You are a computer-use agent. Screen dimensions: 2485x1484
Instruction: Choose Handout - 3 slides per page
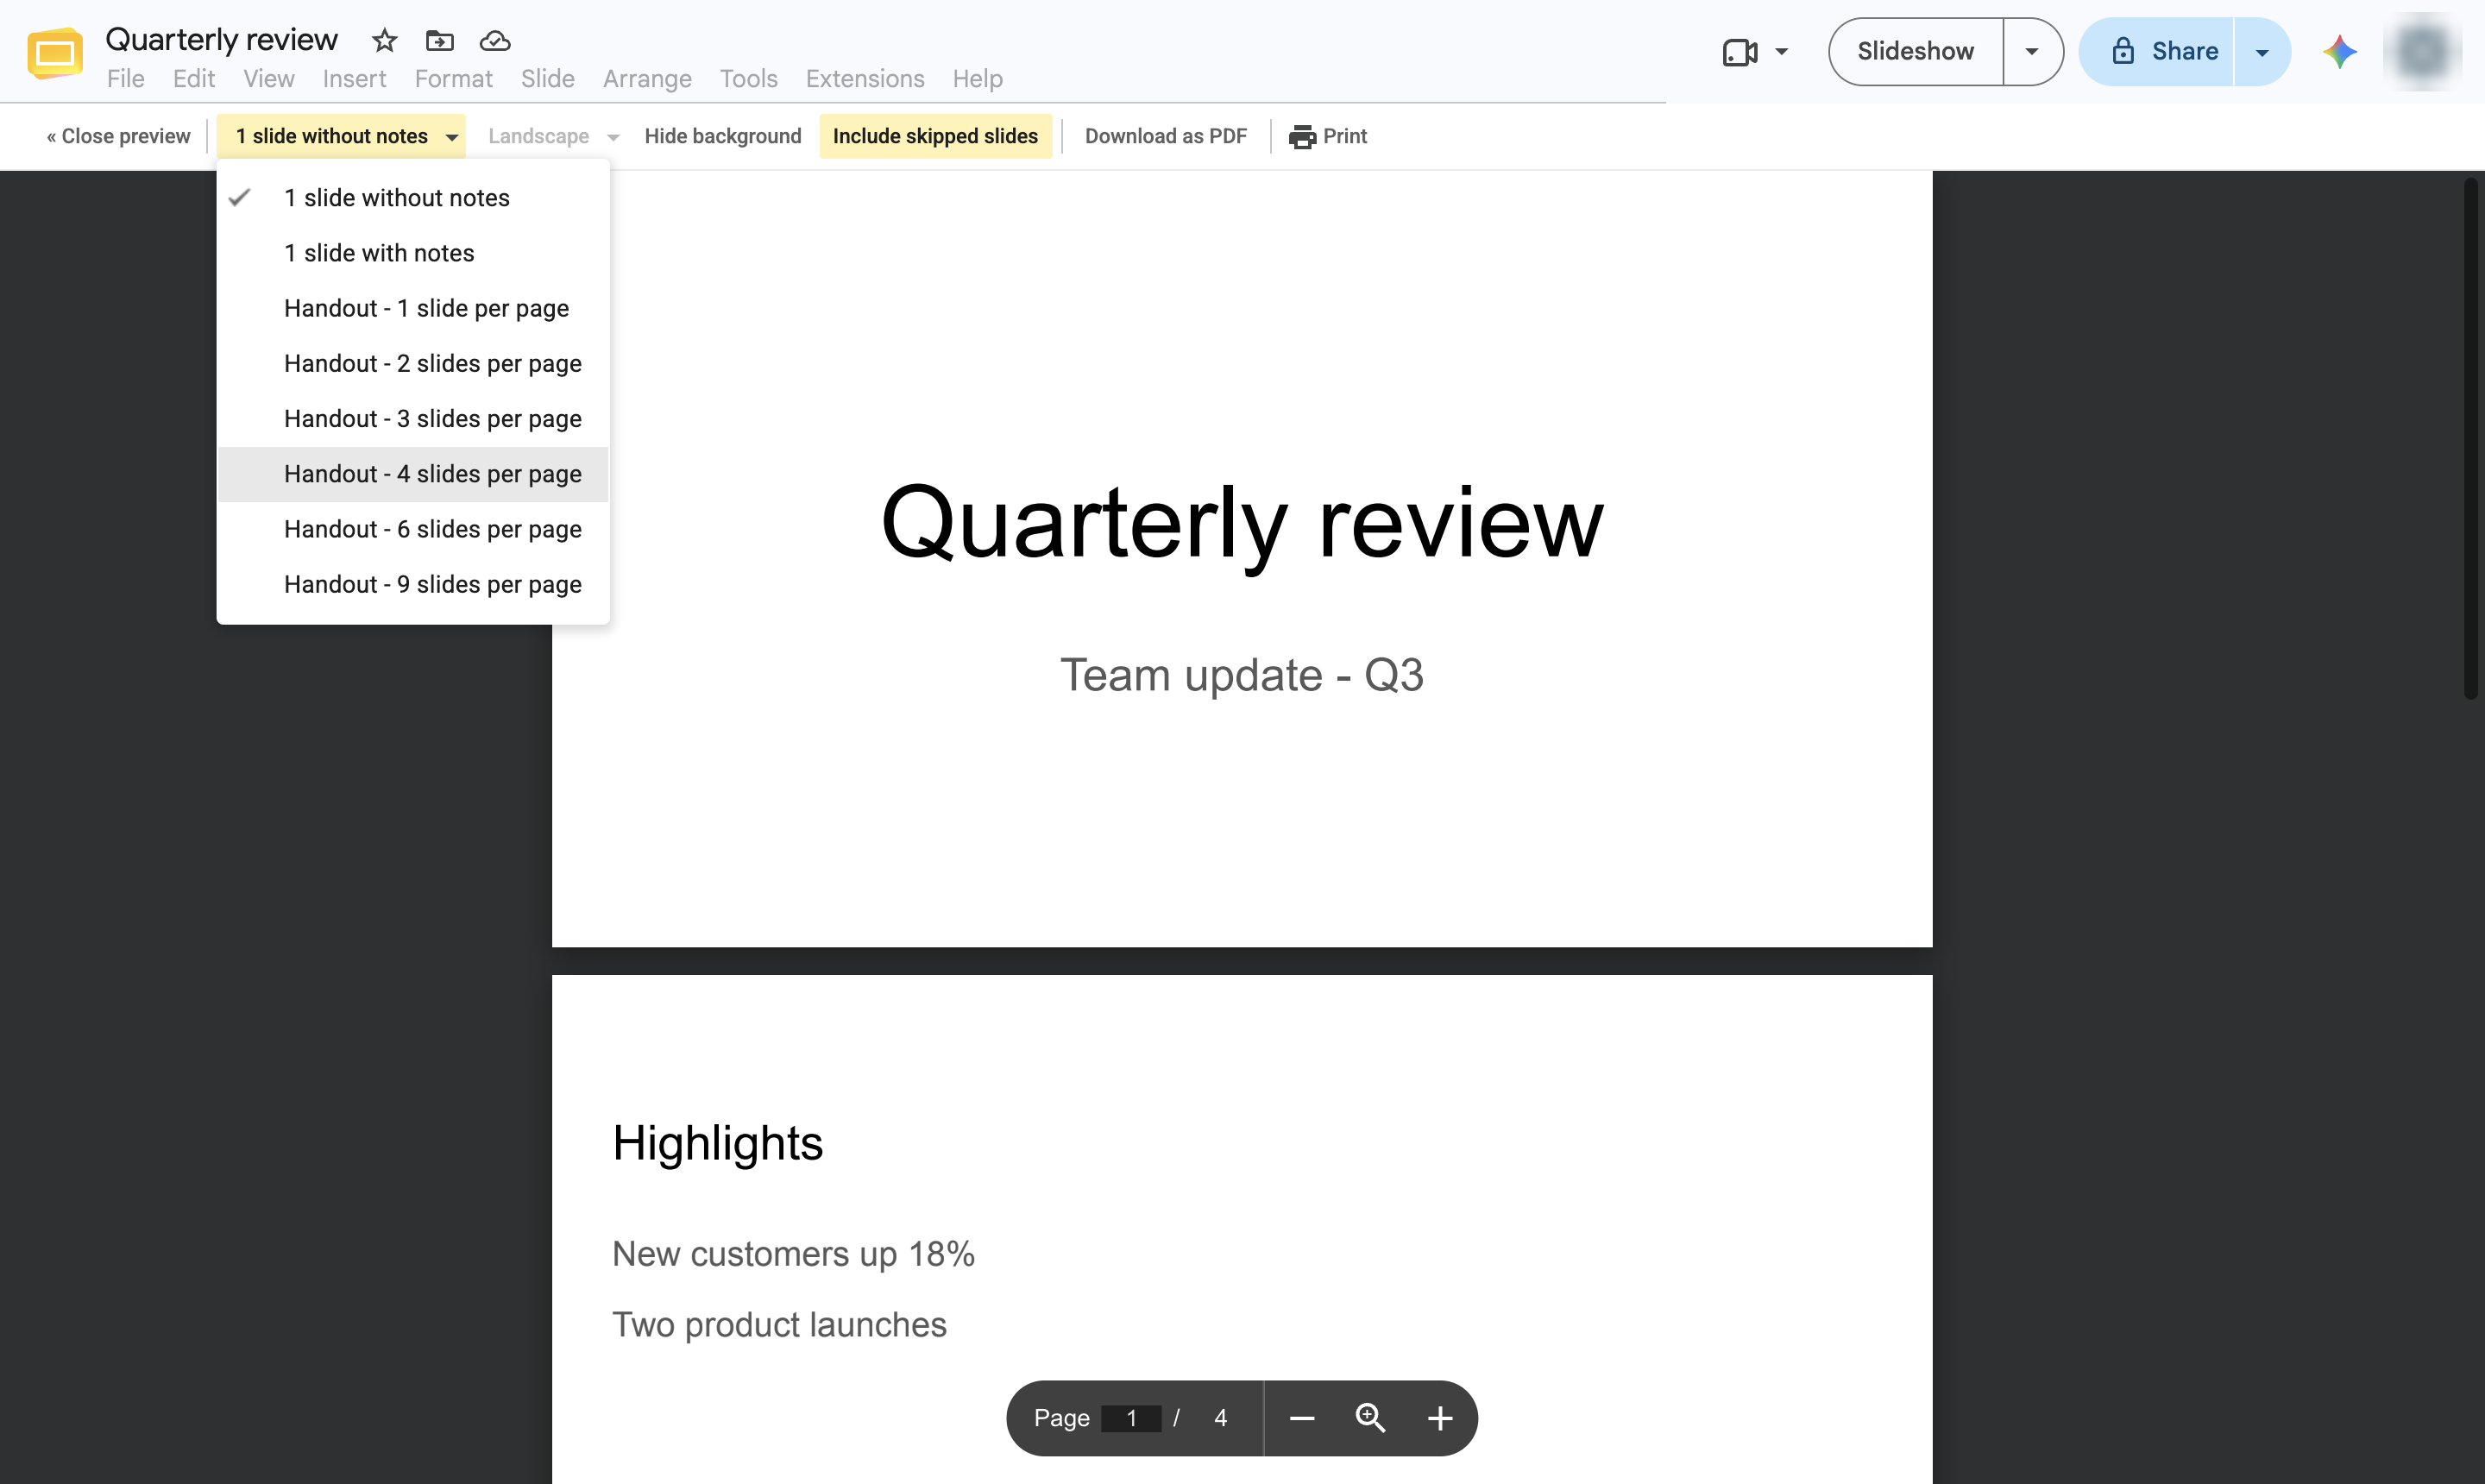tap(413, 418)
